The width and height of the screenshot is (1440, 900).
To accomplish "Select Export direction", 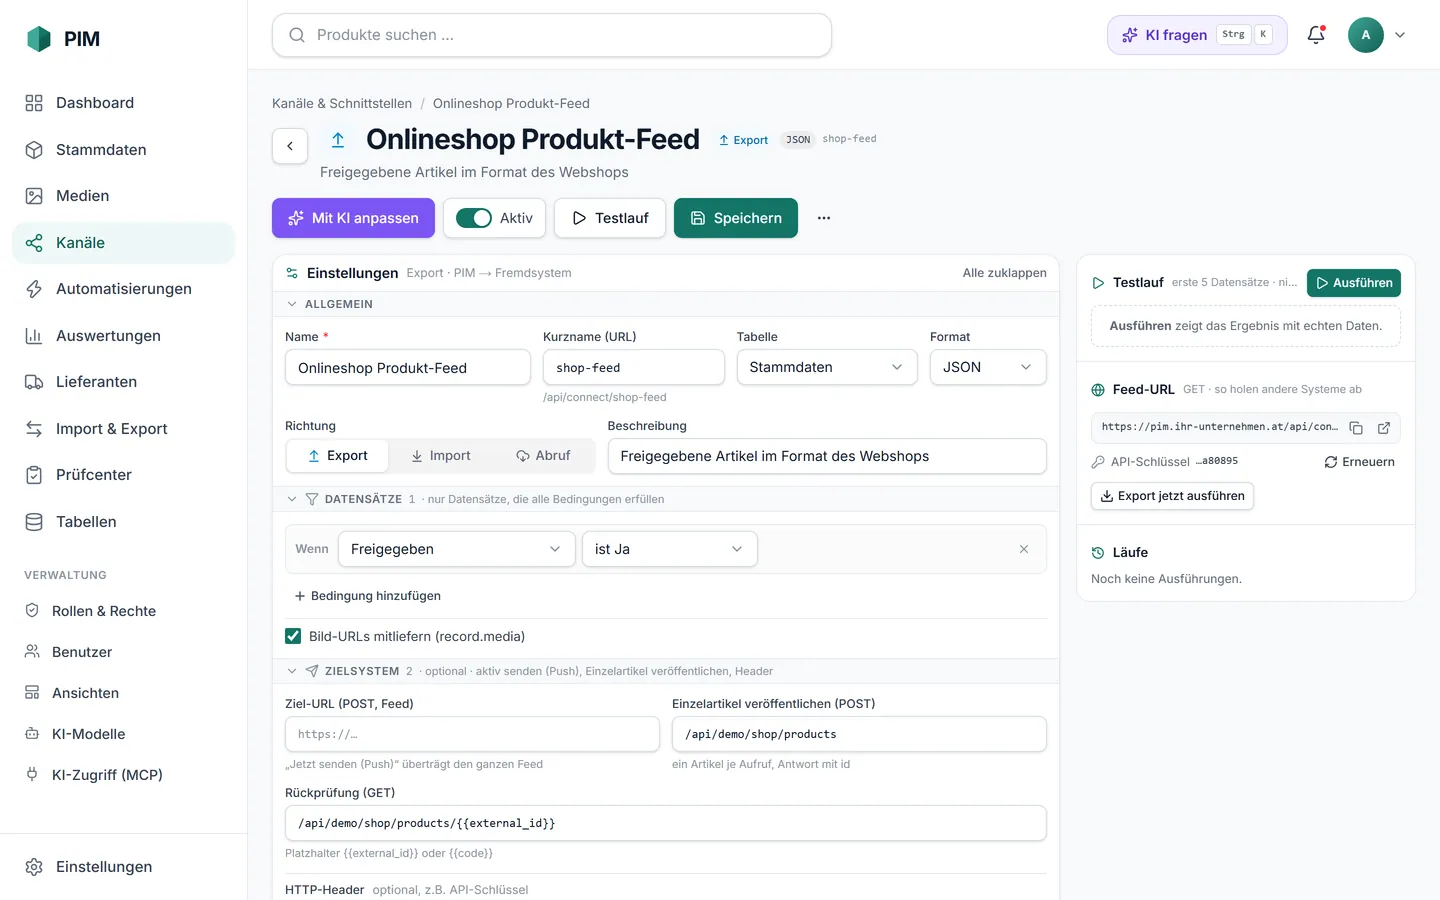I will (x=337, y=456).
